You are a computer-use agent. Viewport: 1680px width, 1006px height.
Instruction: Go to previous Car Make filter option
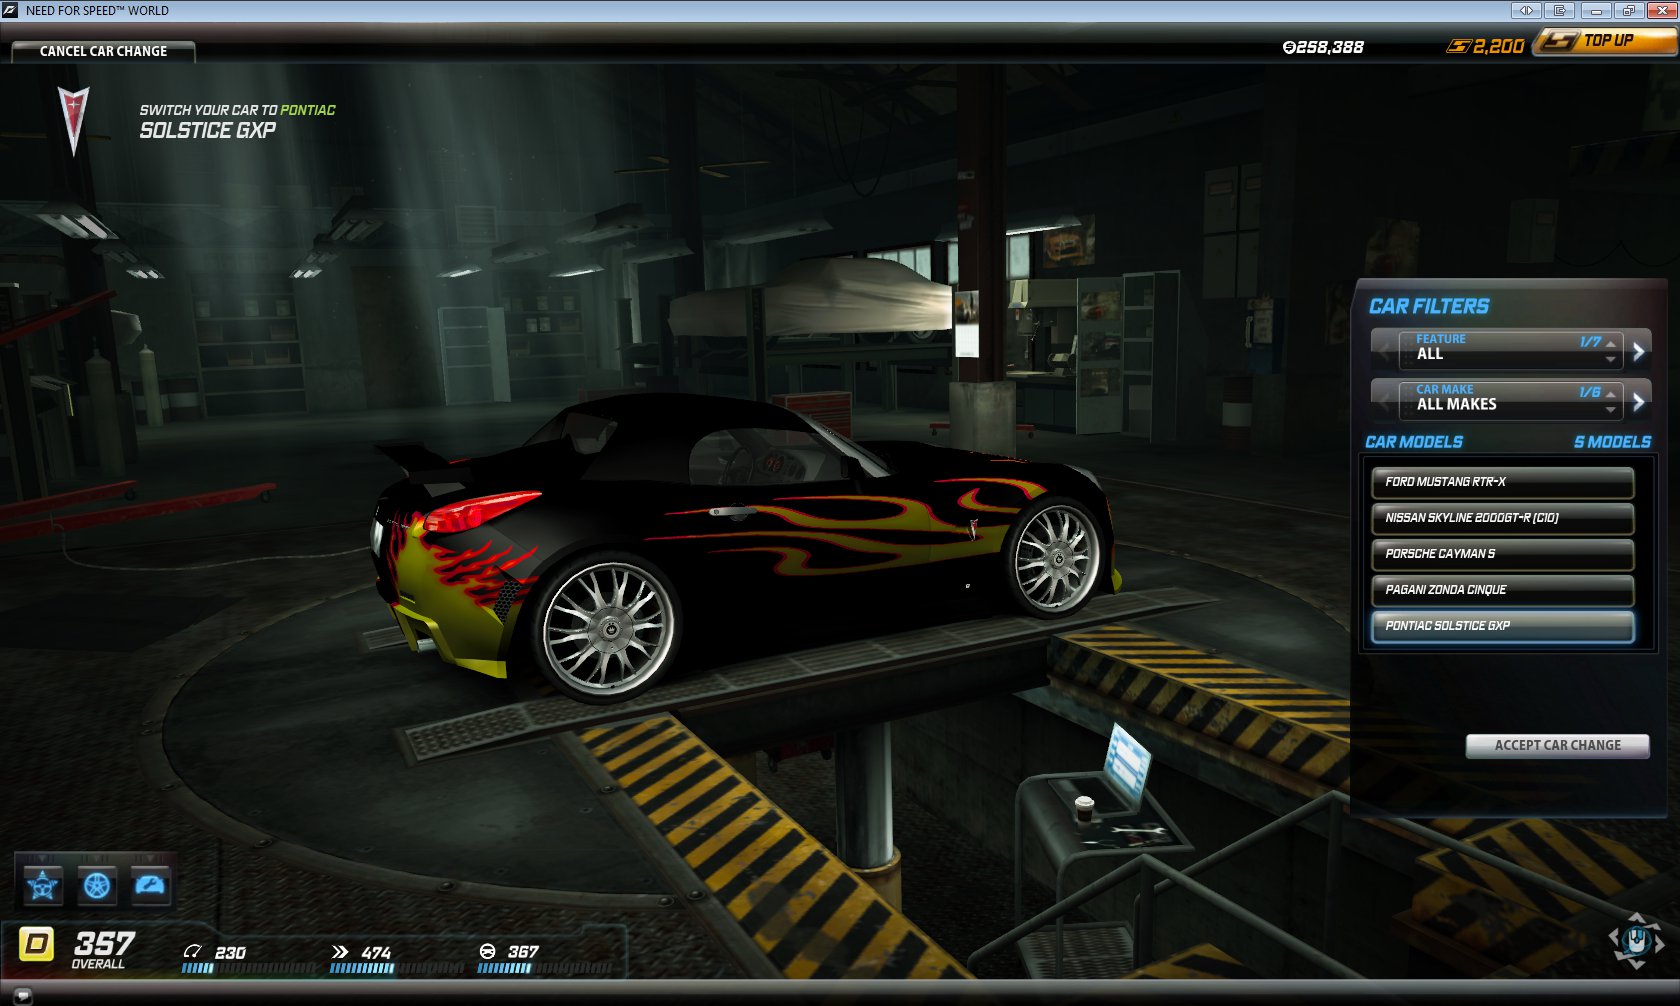click(x=1384, y=402)
